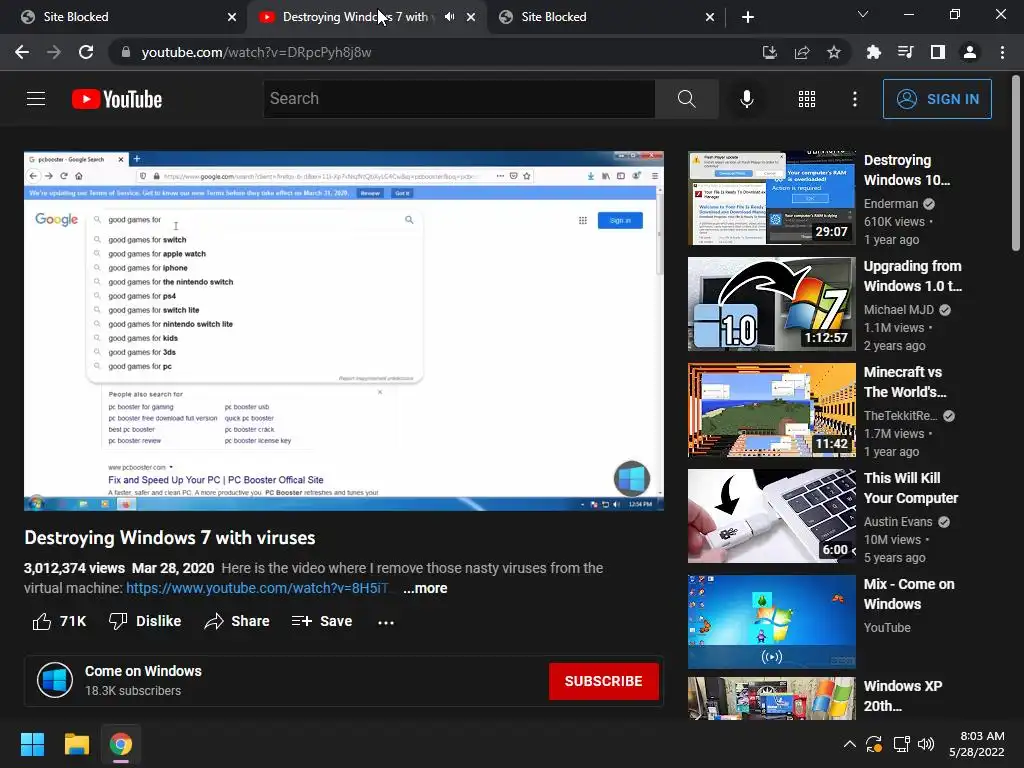This screenshot has height=768, width=1024.
Task: Reload the page
Action: point(86,52)
